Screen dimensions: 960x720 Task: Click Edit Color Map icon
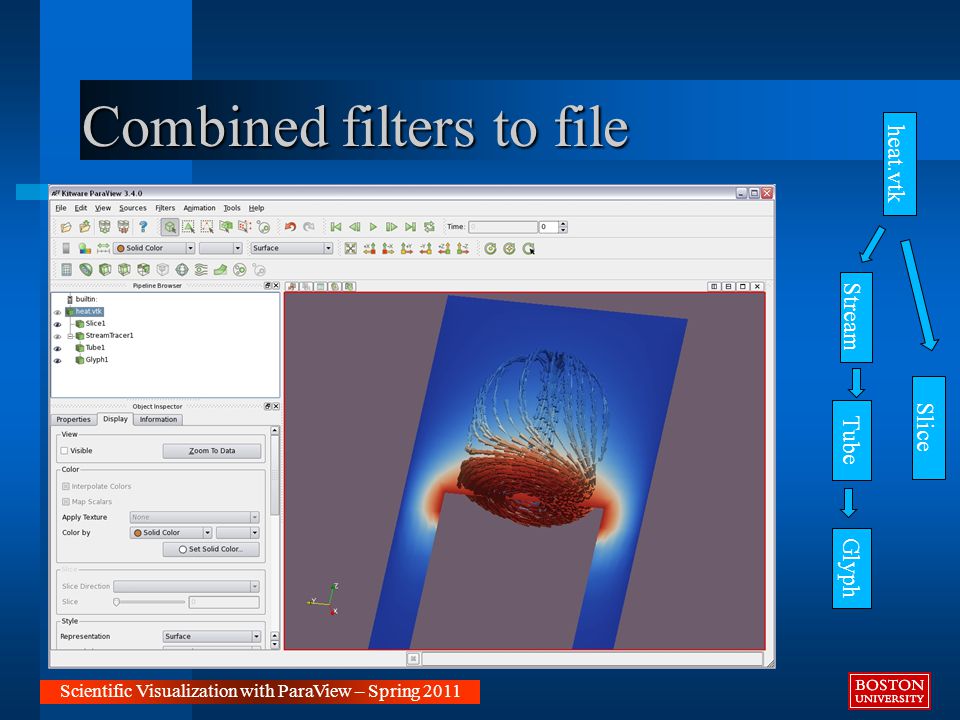point(84,249)
